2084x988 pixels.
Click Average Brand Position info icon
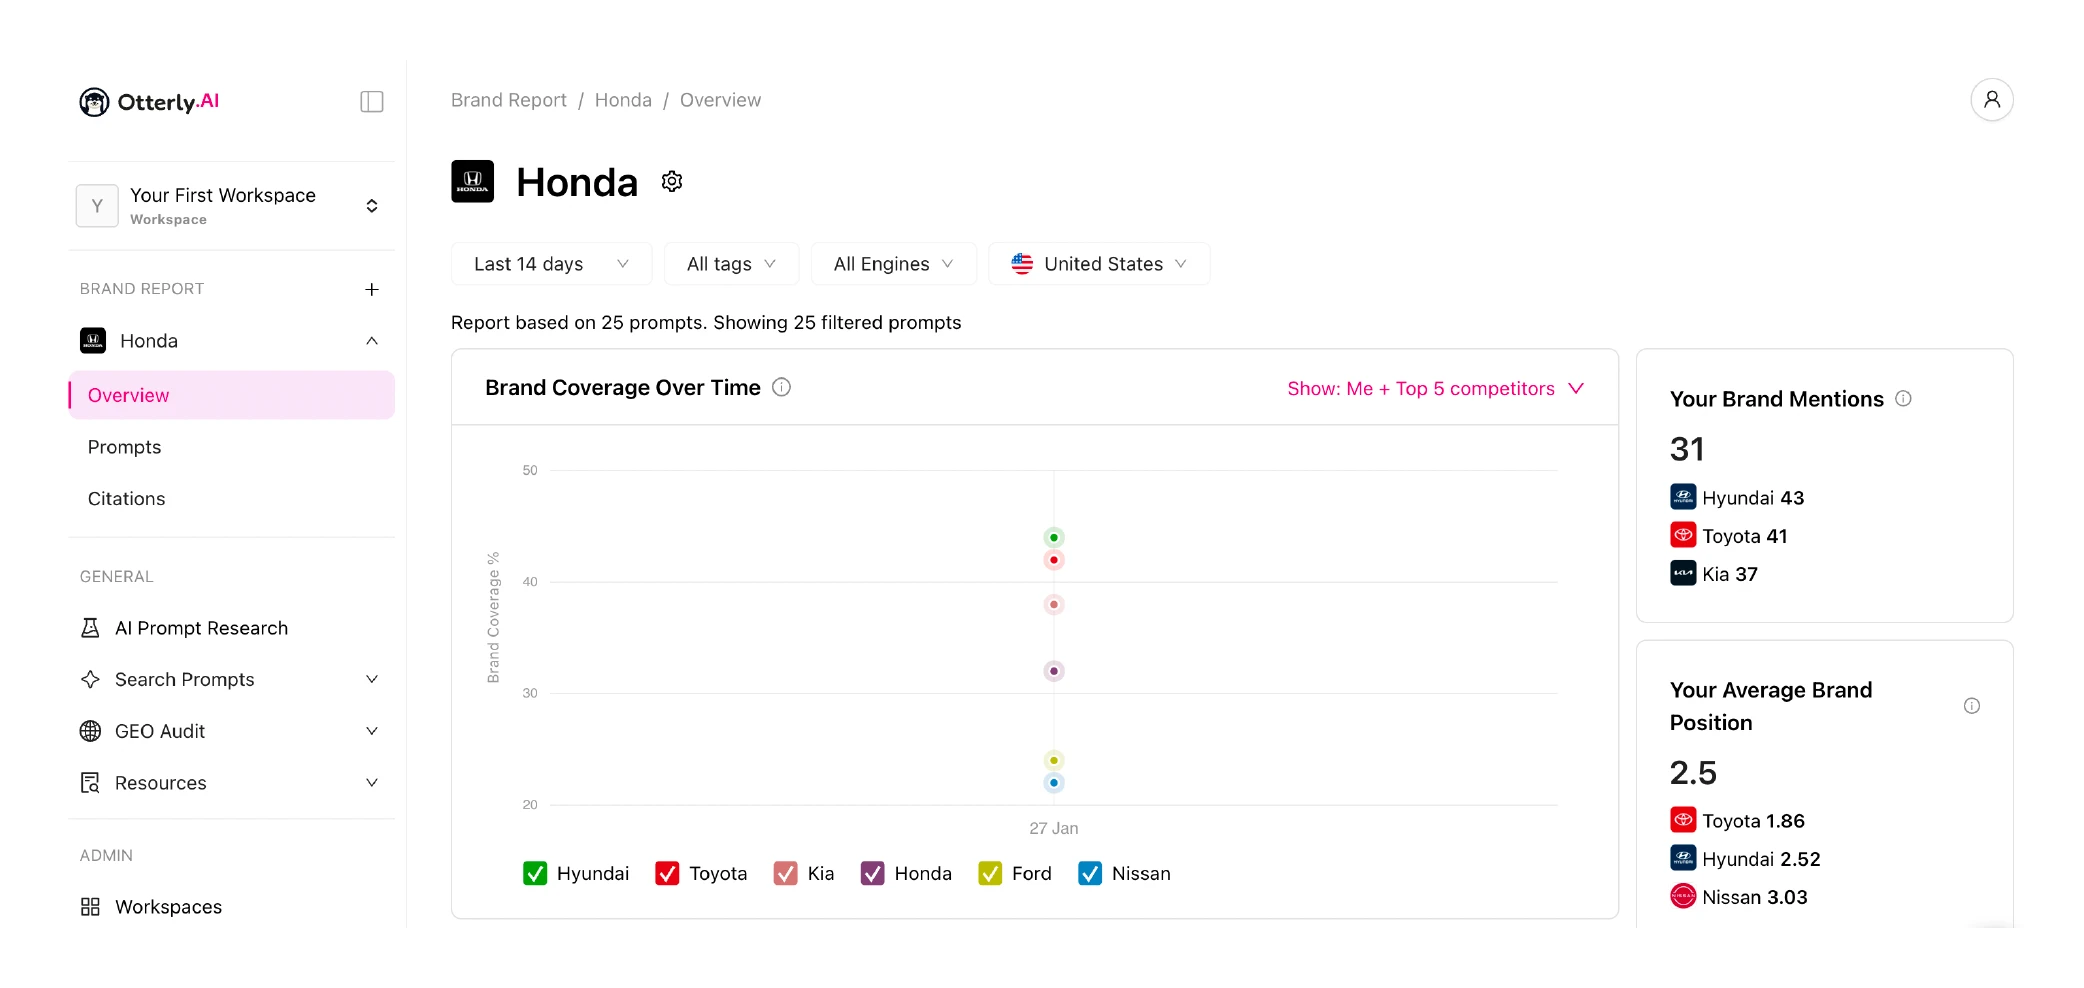(1971, 706)
